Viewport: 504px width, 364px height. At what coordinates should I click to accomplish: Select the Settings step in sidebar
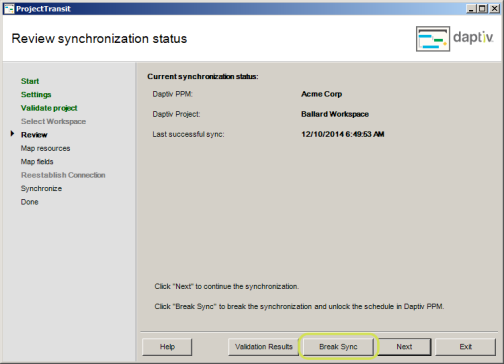[36, 94]
